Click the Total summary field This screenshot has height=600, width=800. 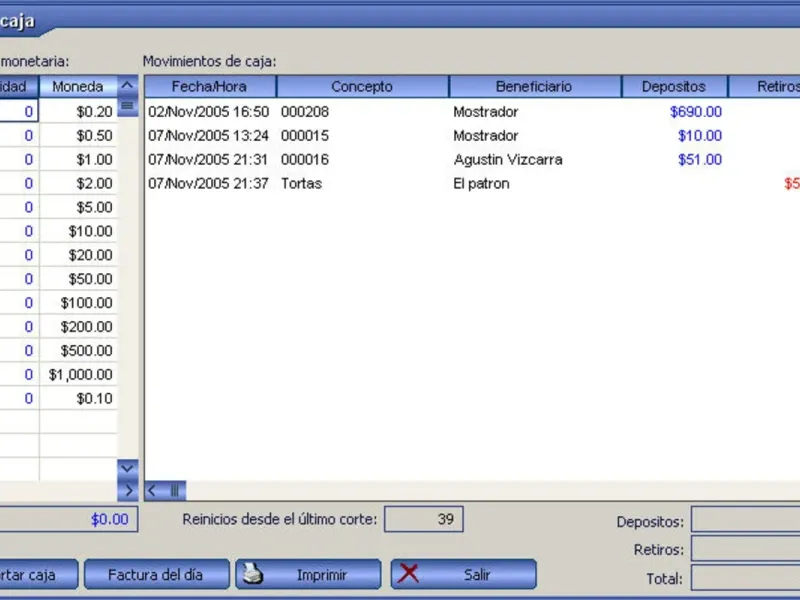[x=745, y=578]
